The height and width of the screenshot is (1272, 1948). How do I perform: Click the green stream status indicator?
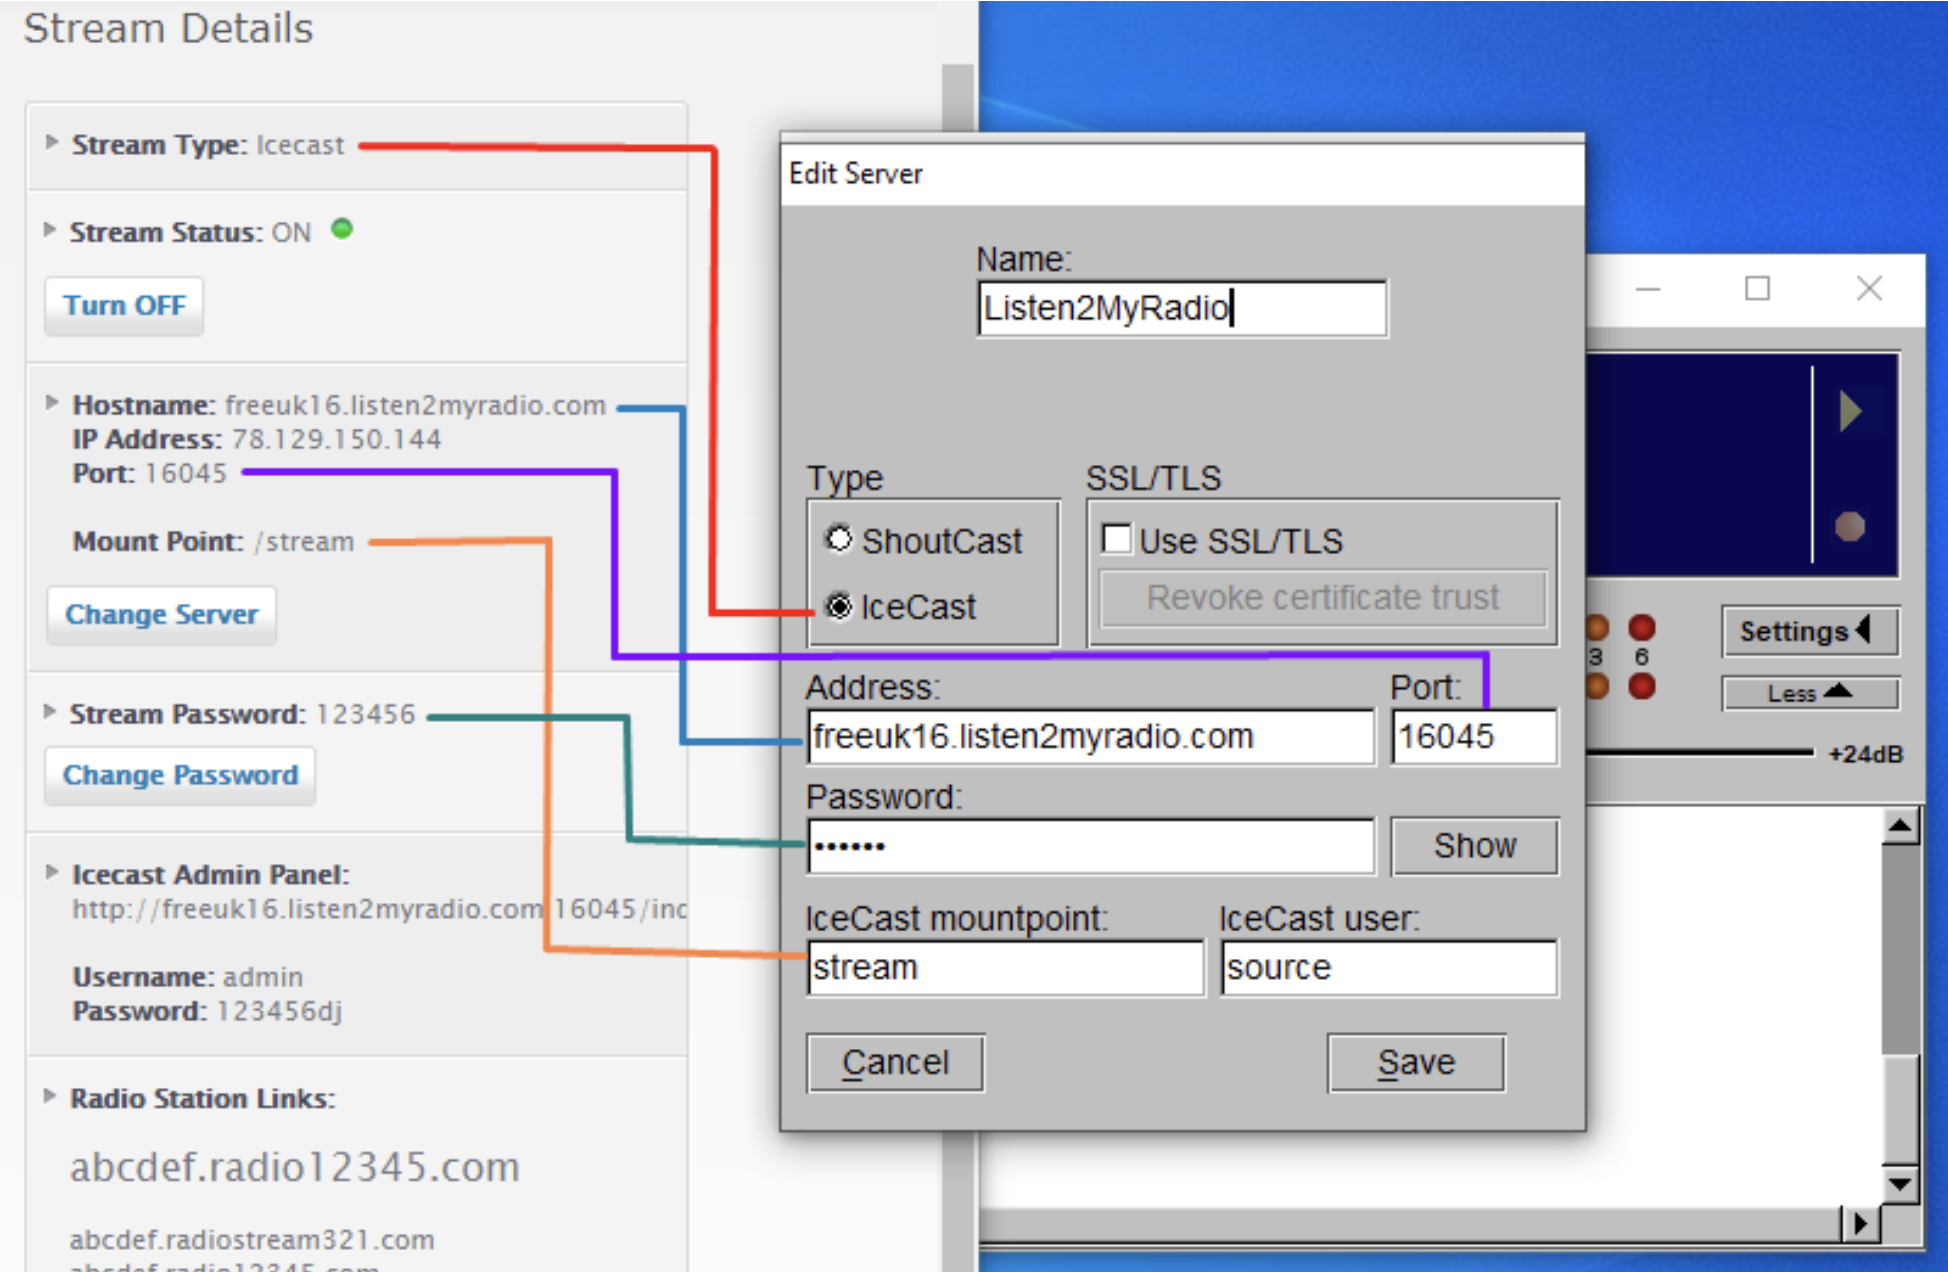tap(342, 229)
